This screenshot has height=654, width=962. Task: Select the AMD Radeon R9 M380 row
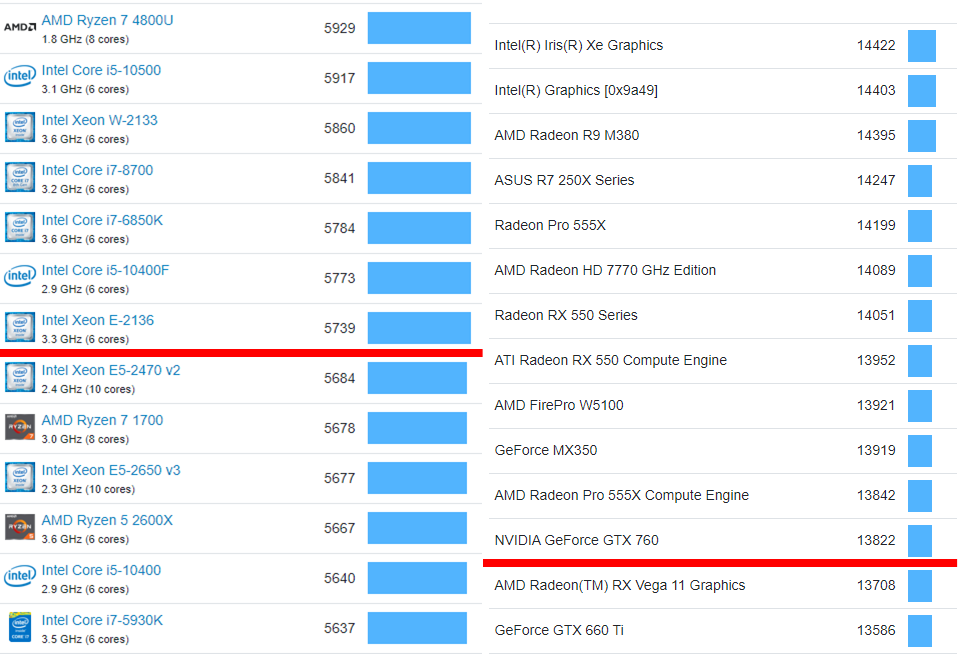[x=723, y=136]
